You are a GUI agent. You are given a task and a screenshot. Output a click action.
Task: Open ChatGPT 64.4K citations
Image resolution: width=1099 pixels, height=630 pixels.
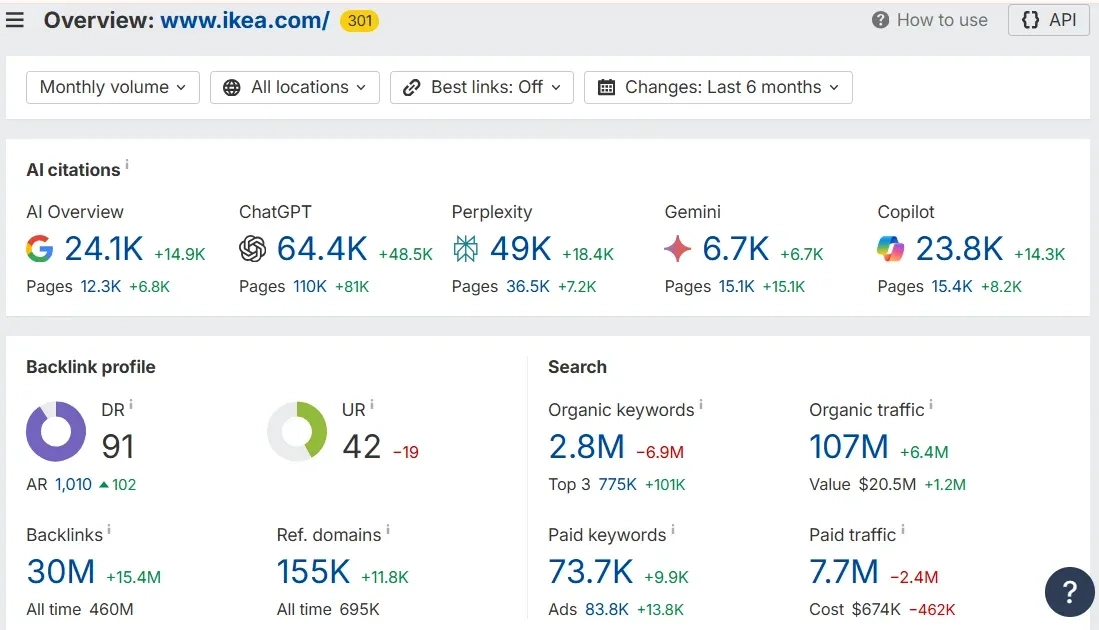(322, 249)
